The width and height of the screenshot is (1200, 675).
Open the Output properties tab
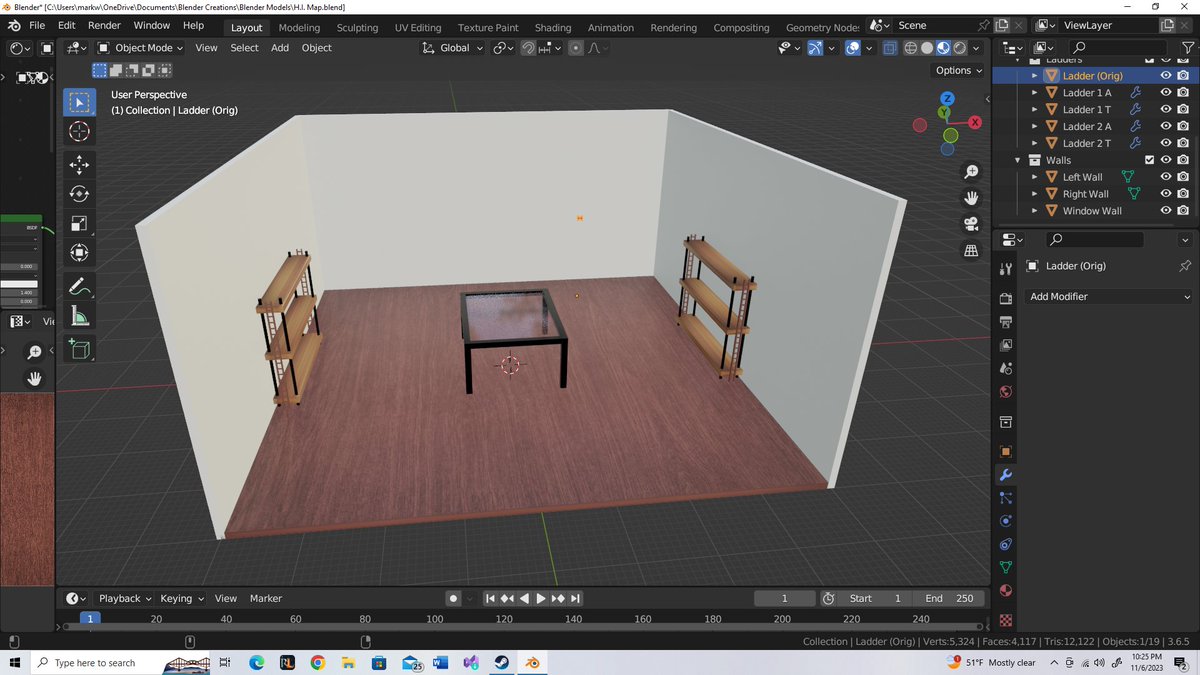coord(1006,322)
